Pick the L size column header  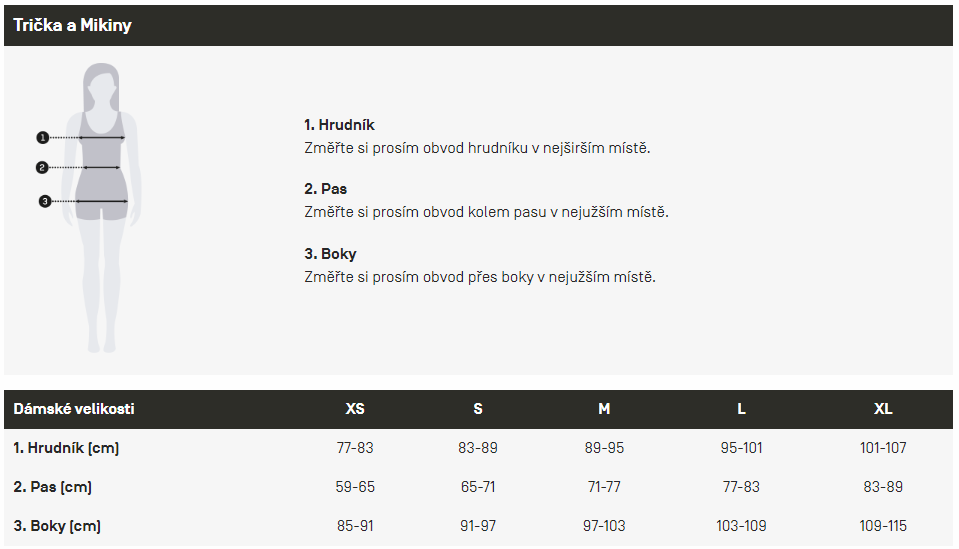741,409
